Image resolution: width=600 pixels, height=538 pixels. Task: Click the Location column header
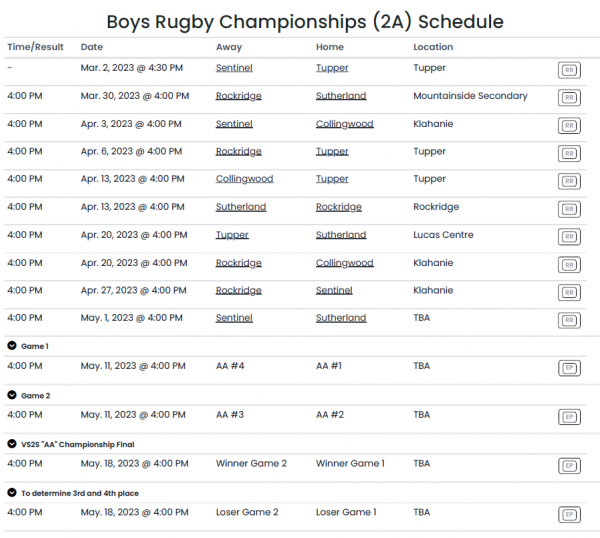click(433, 47)
